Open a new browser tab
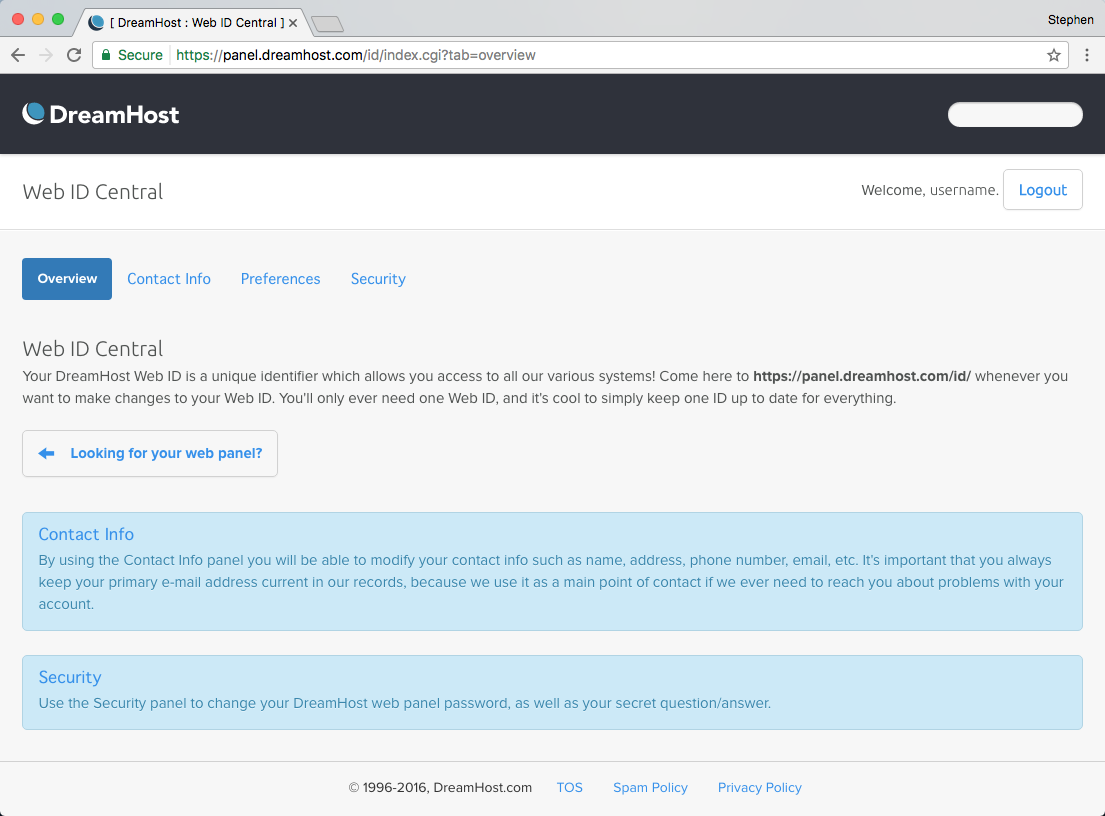This screenshot has height=816, width=1105. tap(328, 24)
